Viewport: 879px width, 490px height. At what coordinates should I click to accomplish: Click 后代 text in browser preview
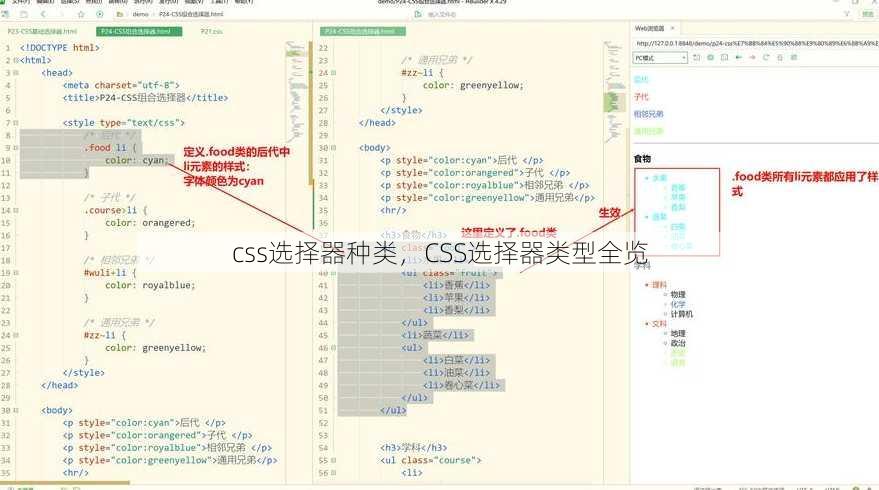tap(641, 79)
